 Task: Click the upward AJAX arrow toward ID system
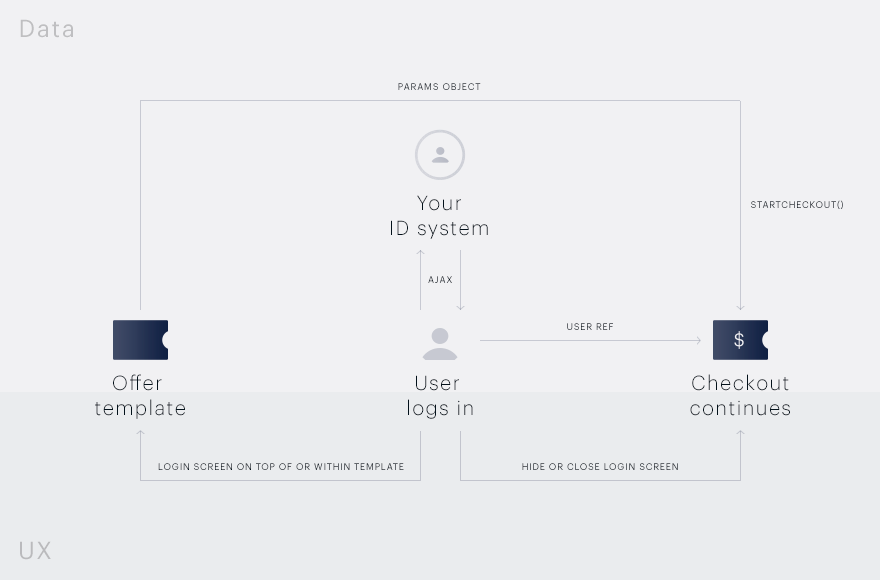pyautogui.click(x=420, y=280)
